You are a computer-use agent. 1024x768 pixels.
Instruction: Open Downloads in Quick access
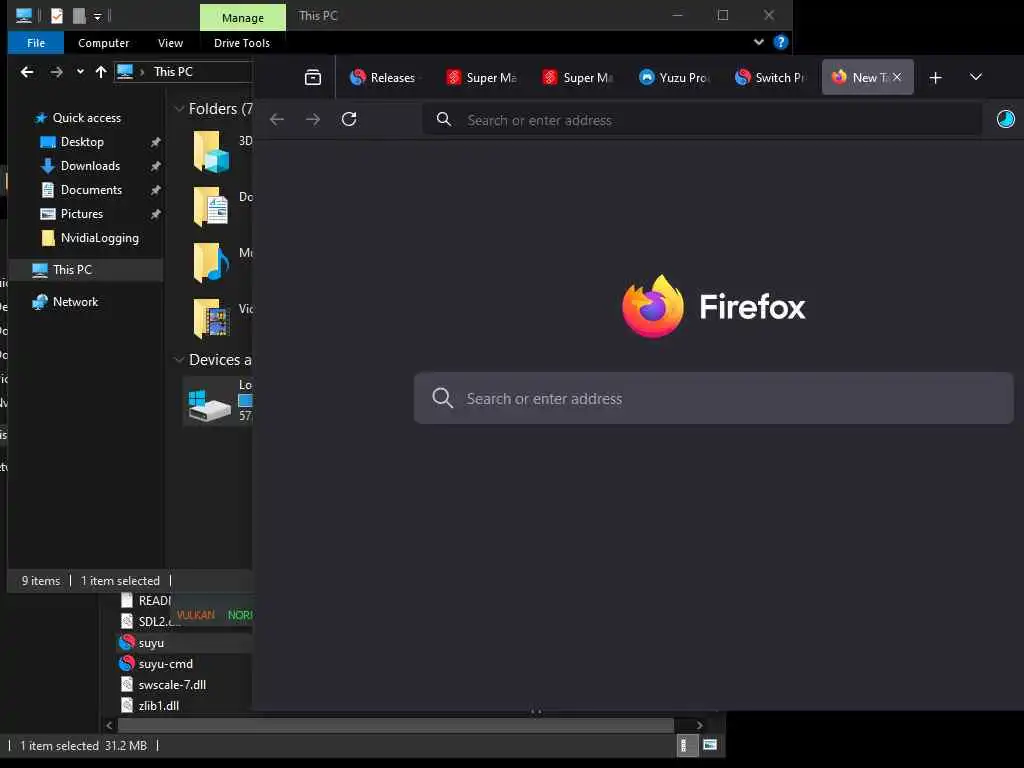point(90,166)
